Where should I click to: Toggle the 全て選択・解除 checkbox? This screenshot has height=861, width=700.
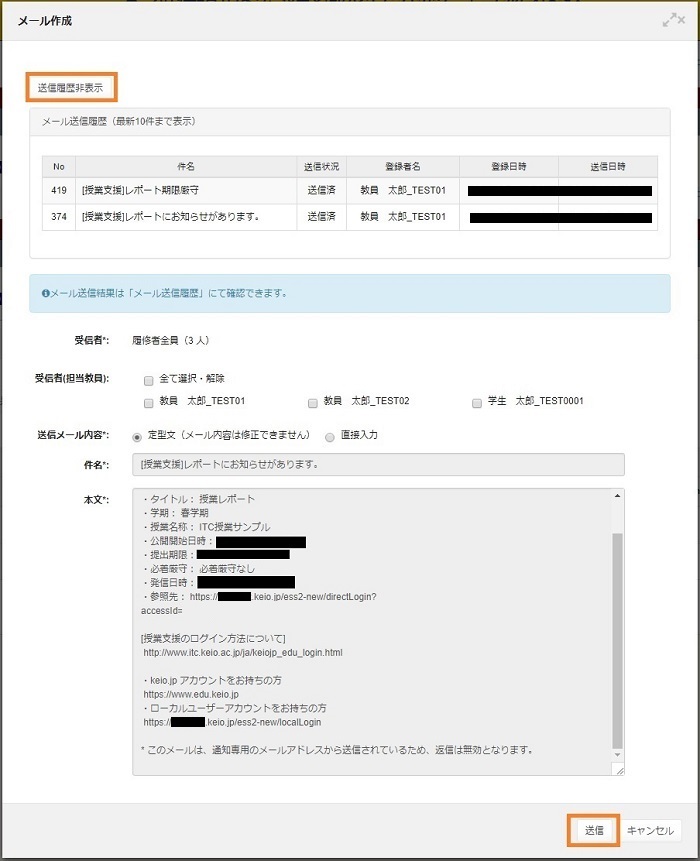click(x=149, y=380)
